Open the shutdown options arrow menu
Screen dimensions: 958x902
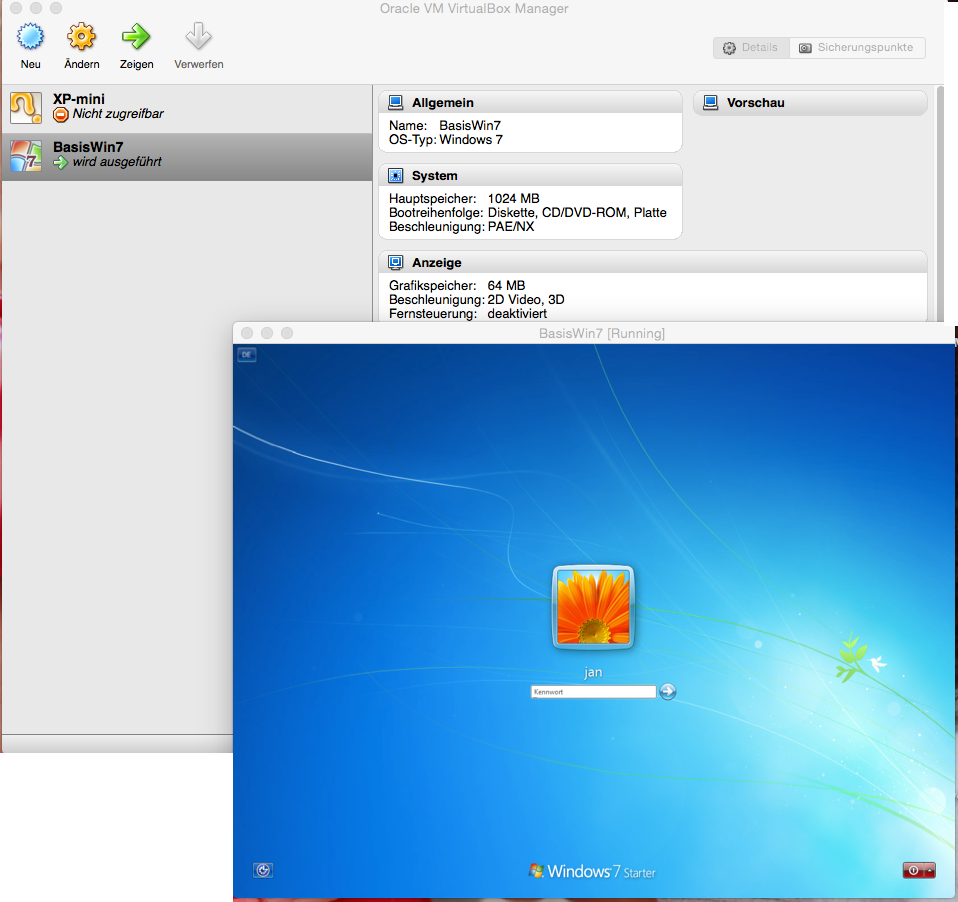930,870
